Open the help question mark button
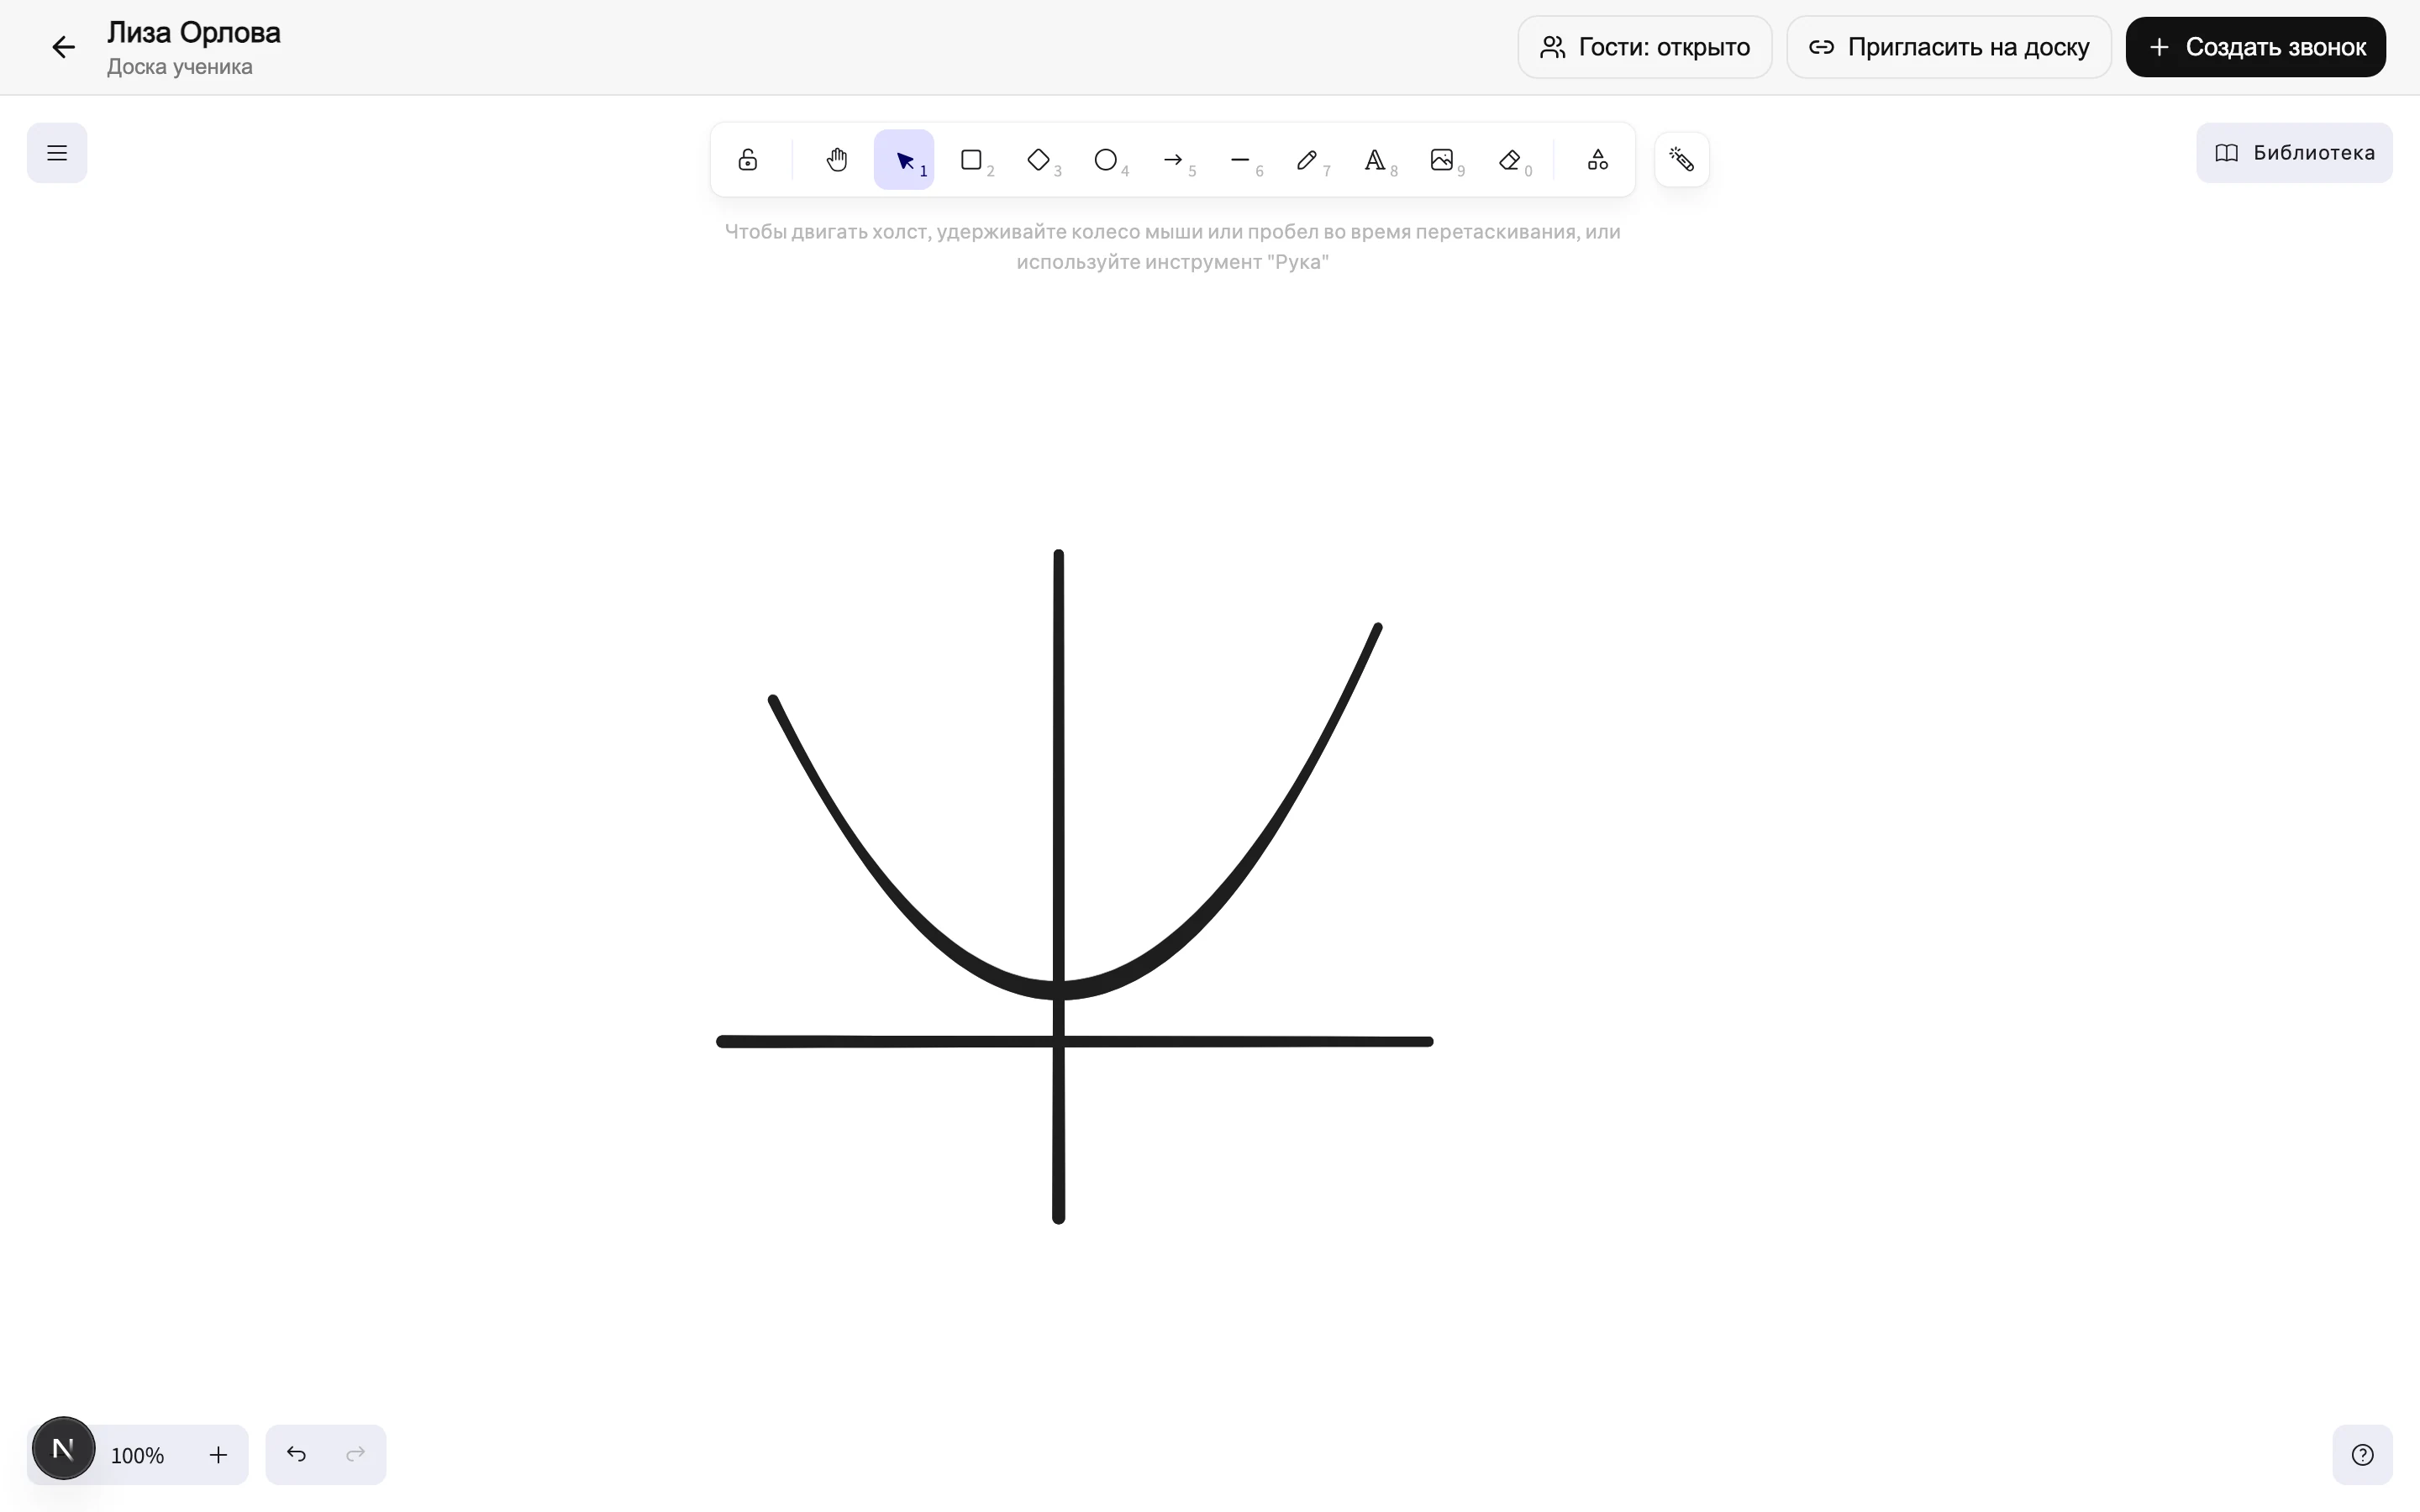Screen dimensions: 2420x1512 [x=2362, y=1455]
